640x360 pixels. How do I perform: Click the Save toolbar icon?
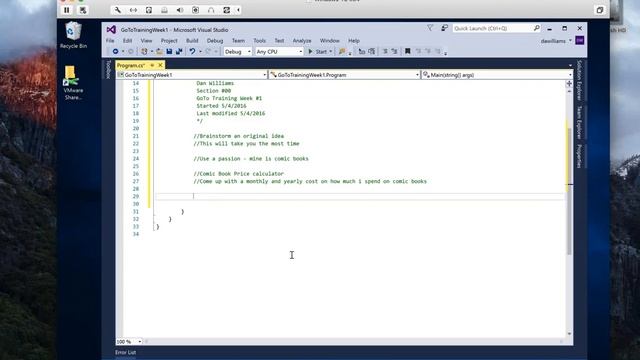[169, 52]
